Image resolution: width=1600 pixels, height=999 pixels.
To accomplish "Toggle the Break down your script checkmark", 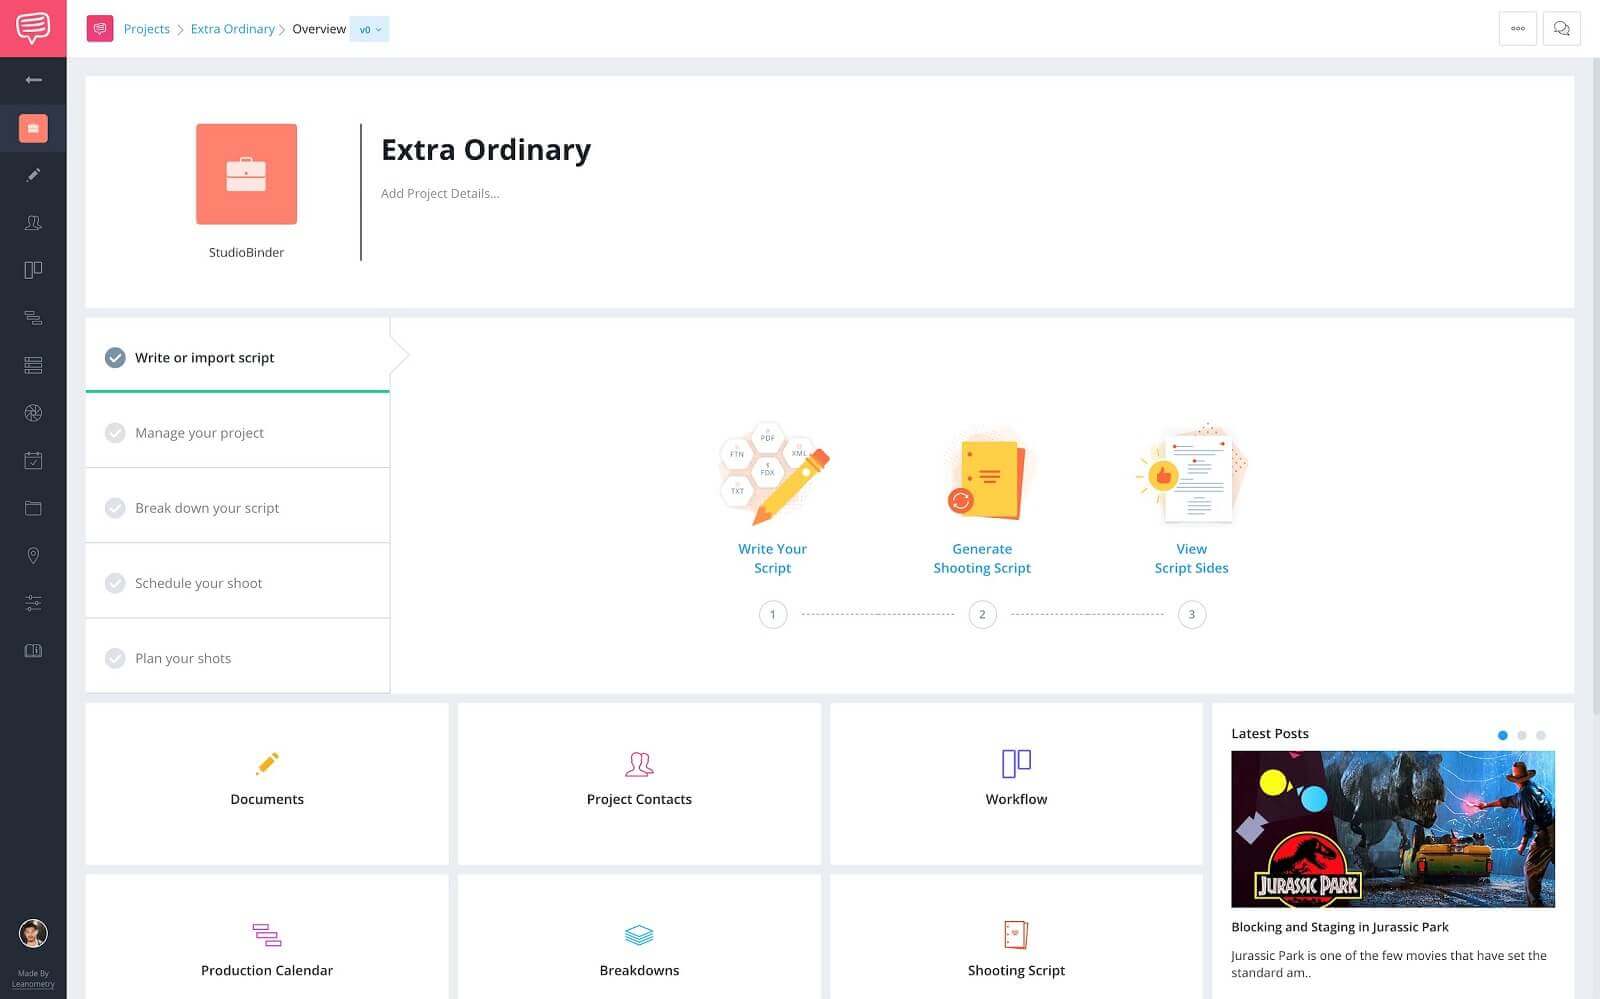I will (x=115, y=508).
